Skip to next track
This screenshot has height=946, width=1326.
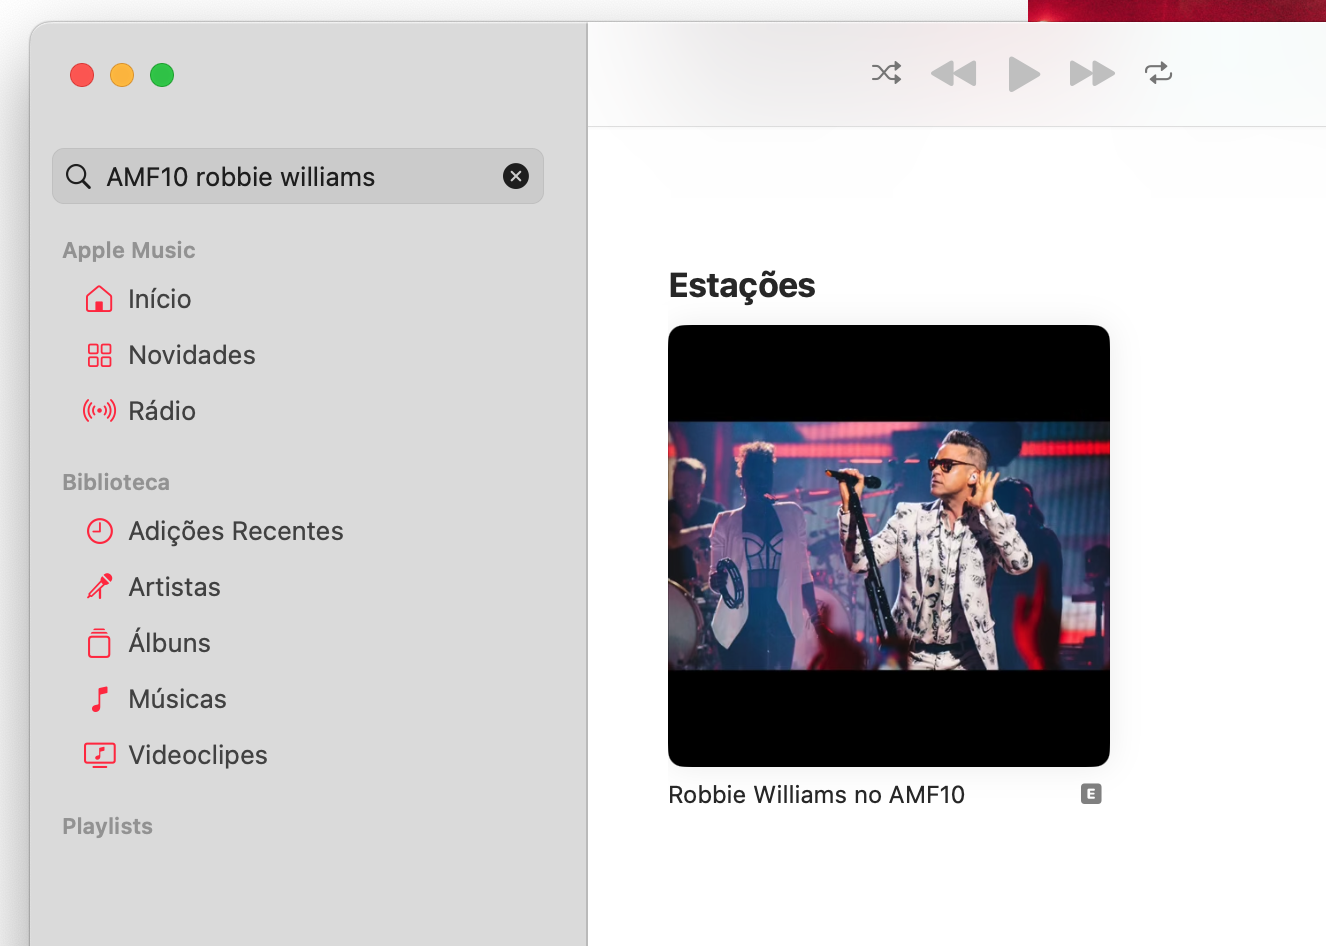[1092, 74]
